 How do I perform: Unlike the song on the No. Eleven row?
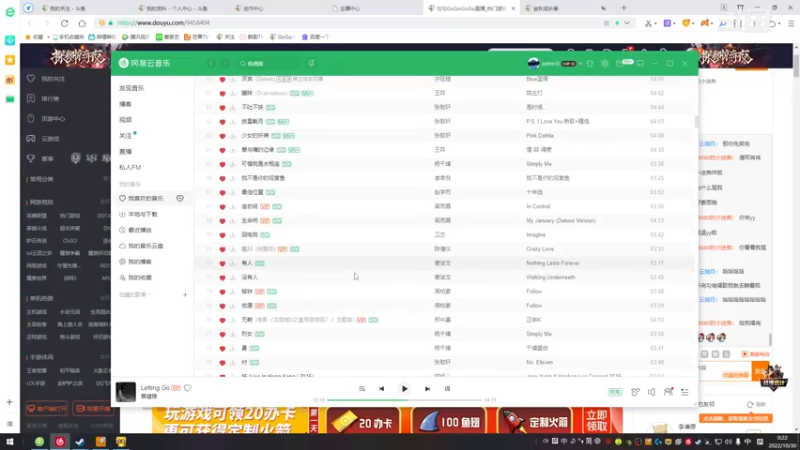[x=222, y=362]
